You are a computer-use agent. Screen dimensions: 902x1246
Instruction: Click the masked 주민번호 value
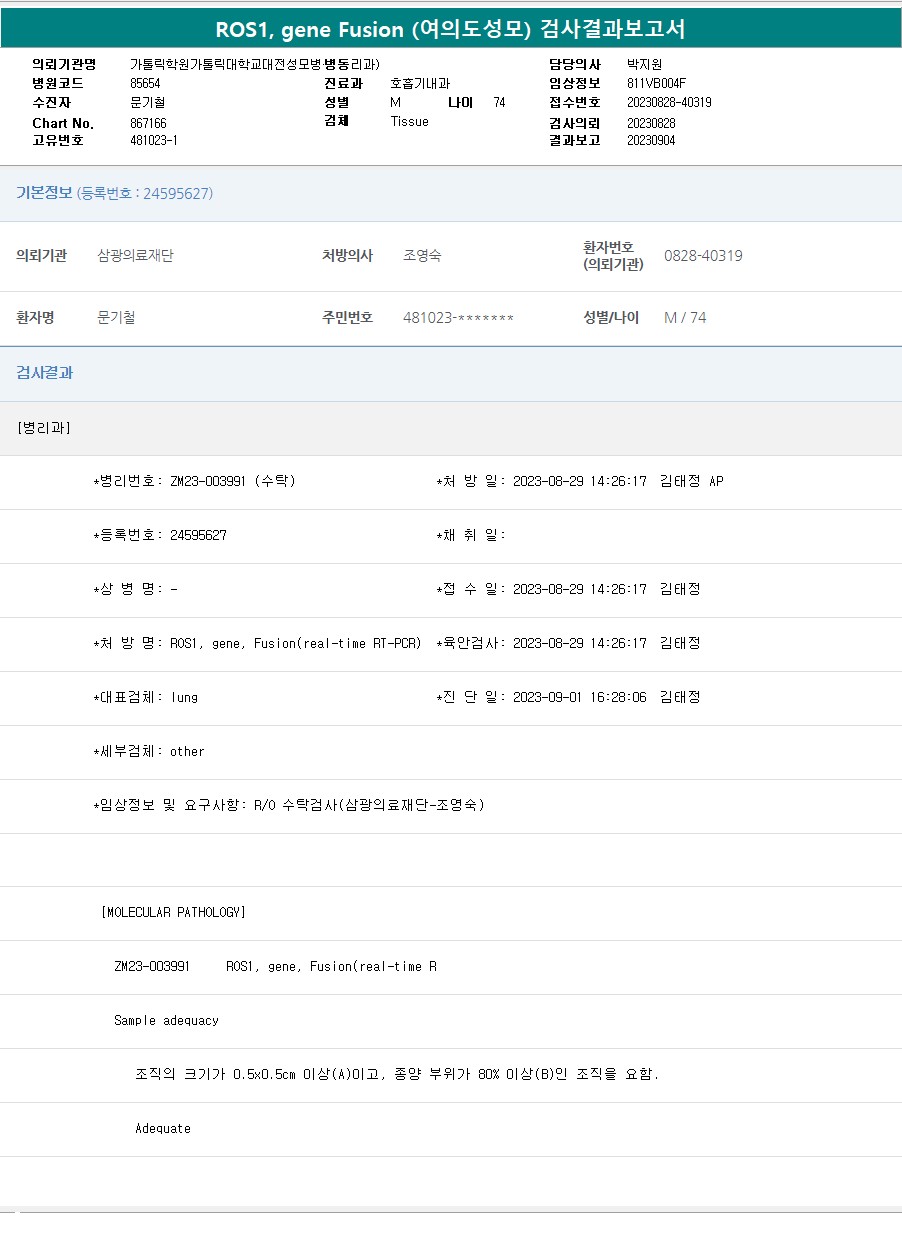pyautogui.click(x=458, y=318)
